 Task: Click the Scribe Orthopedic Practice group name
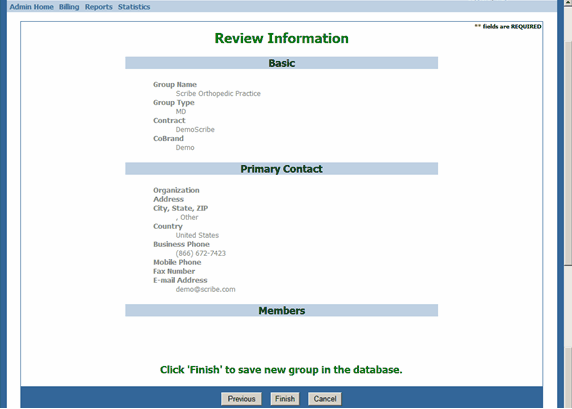218,93
